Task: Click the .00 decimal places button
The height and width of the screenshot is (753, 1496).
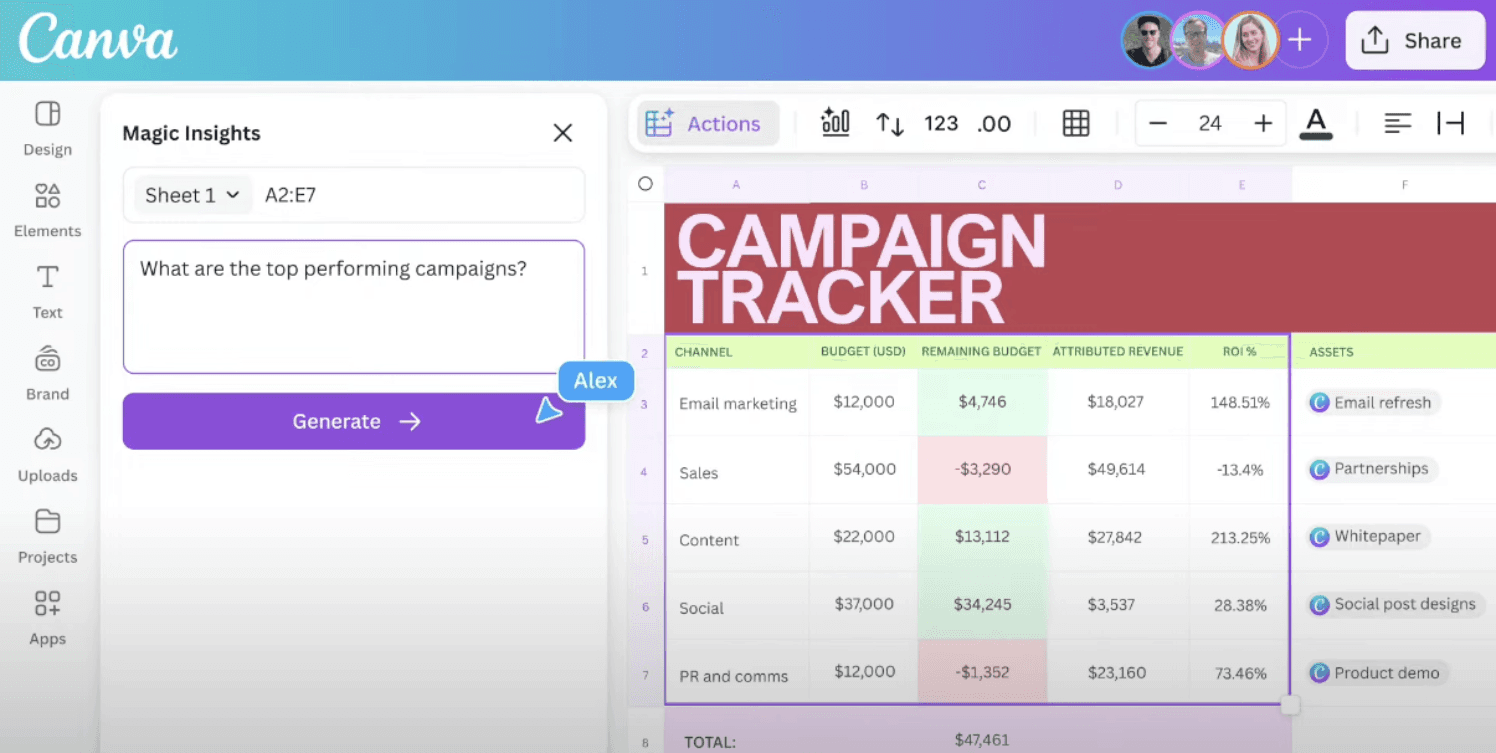Action: 994,124
